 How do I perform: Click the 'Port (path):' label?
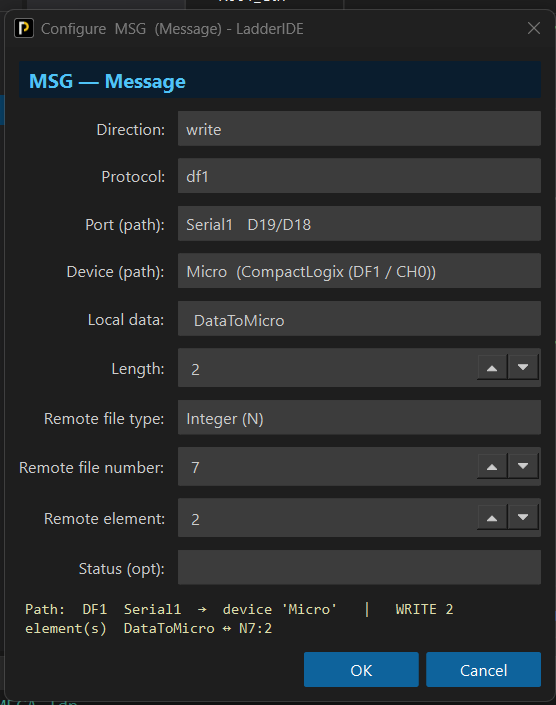click(125, 224)
